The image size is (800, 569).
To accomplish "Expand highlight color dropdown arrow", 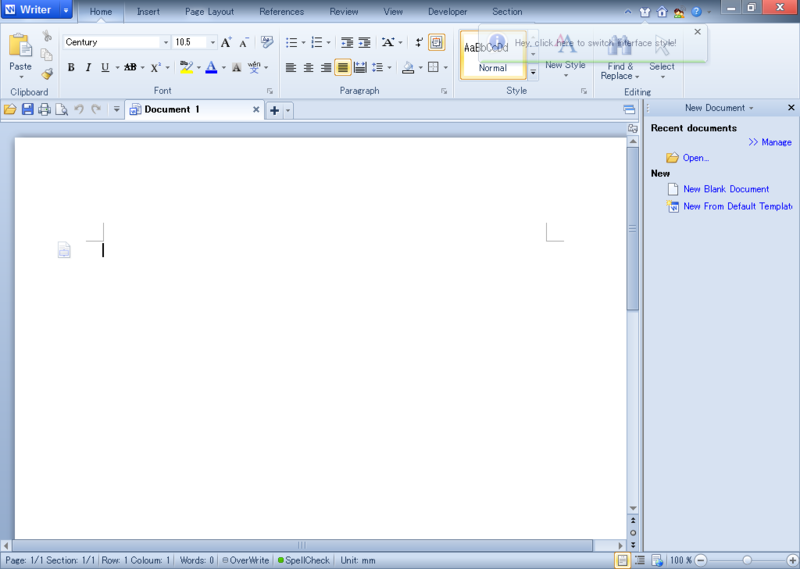I will click(x=198, y=67).
